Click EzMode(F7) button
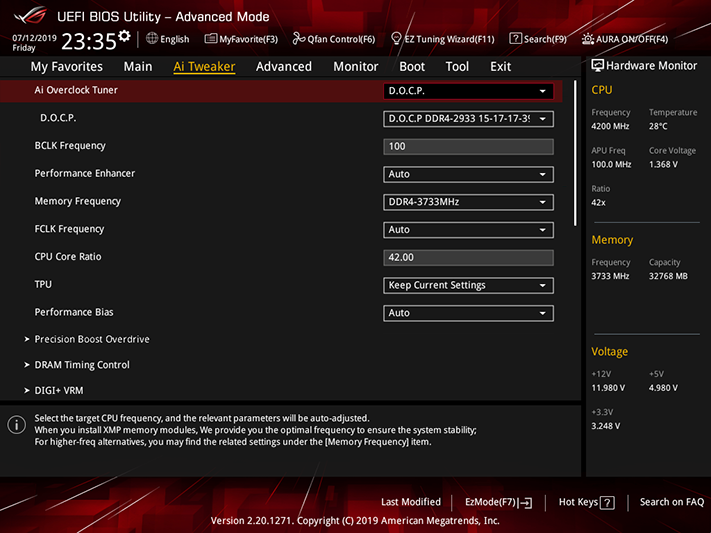The image size is (711, 533). click(499, 502)
